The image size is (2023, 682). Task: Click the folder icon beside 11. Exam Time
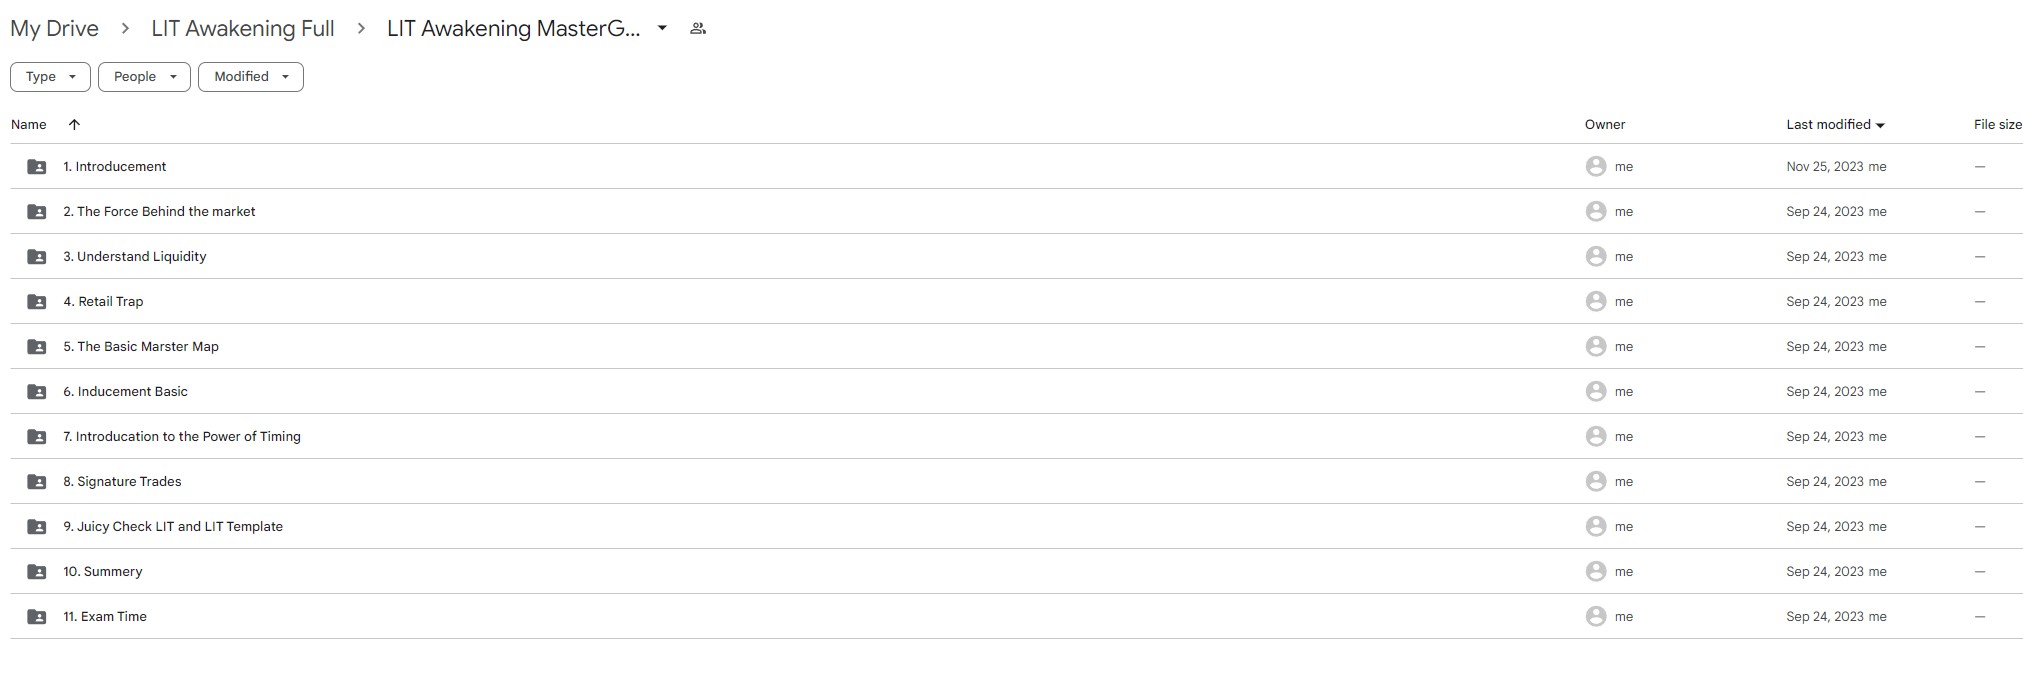[37, 617]
